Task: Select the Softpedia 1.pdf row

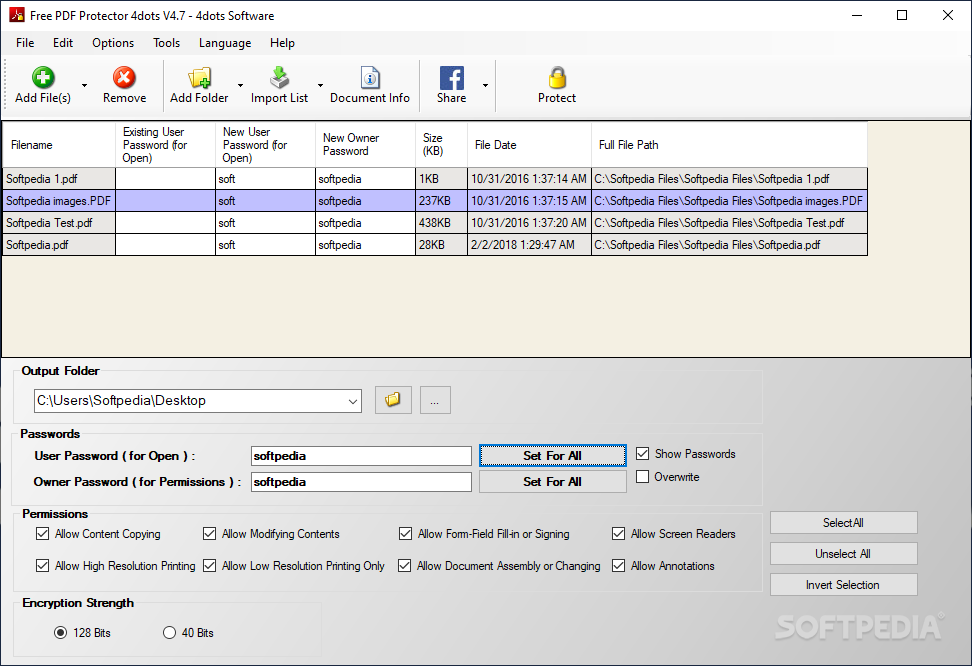Action: (435, 179)
